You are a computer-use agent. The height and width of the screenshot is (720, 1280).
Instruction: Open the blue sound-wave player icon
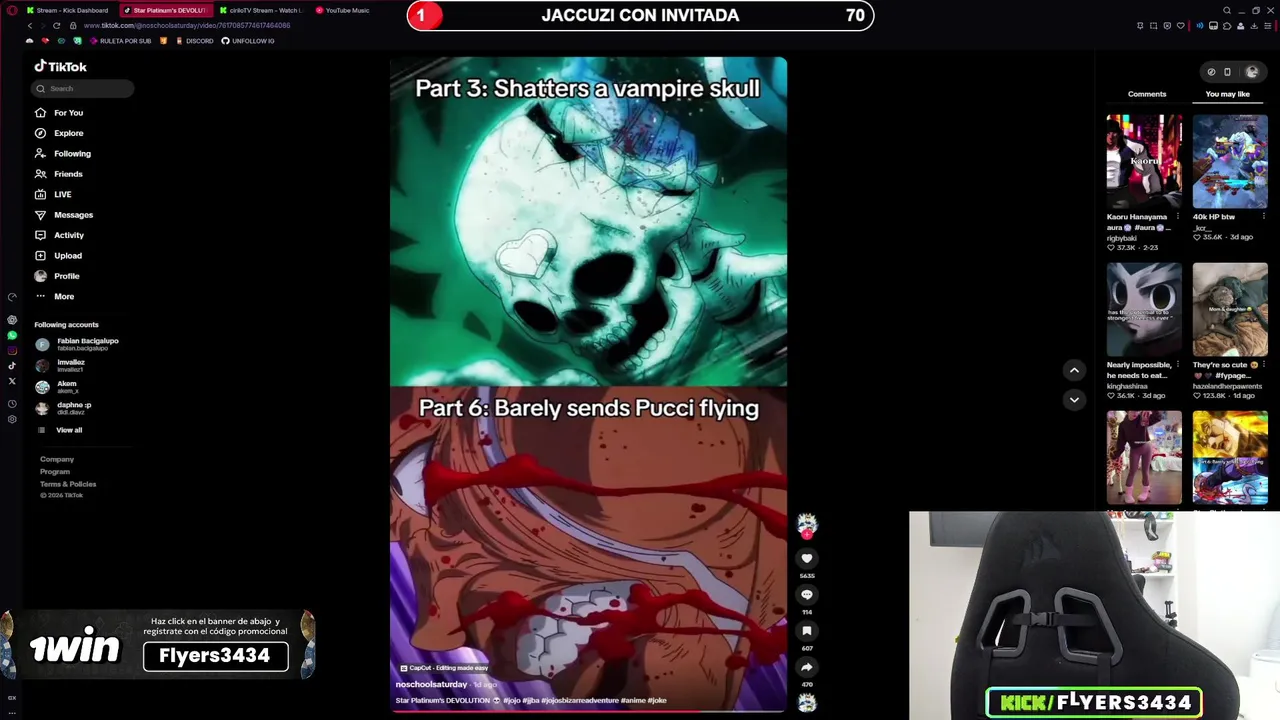point(1200,26)
